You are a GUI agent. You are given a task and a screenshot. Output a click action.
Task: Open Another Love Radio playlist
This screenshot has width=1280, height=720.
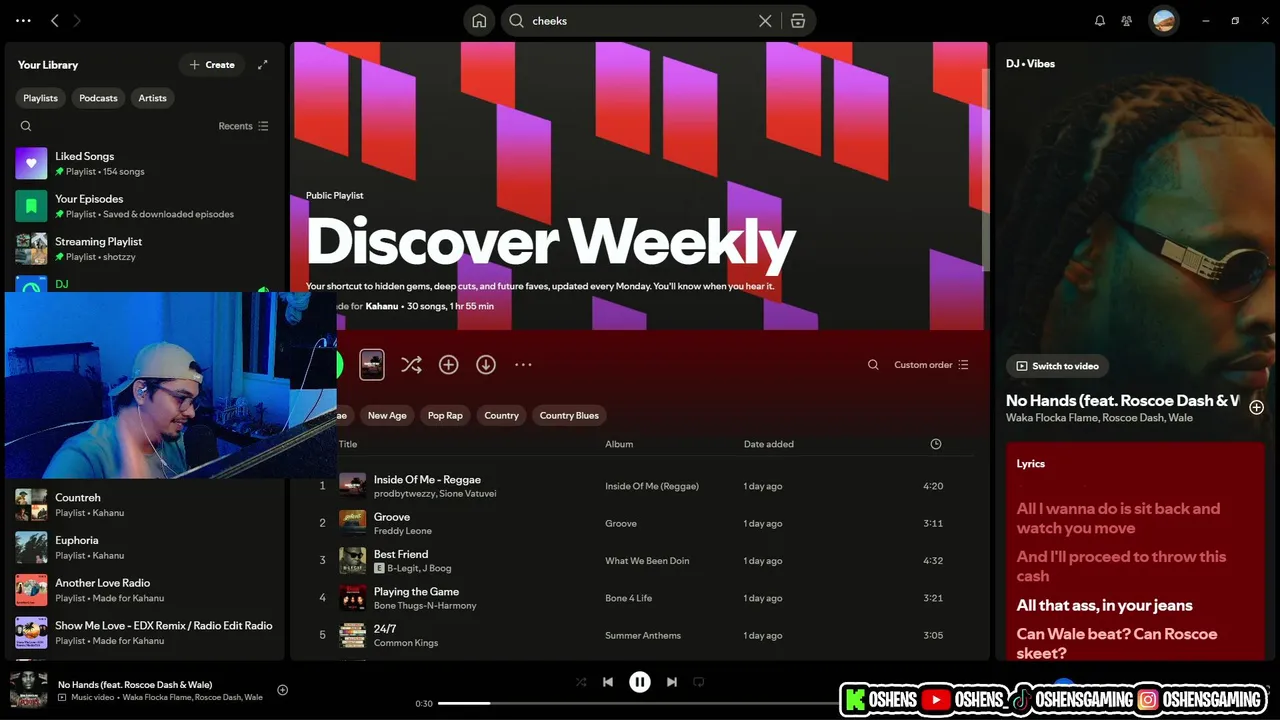[145, 590]
